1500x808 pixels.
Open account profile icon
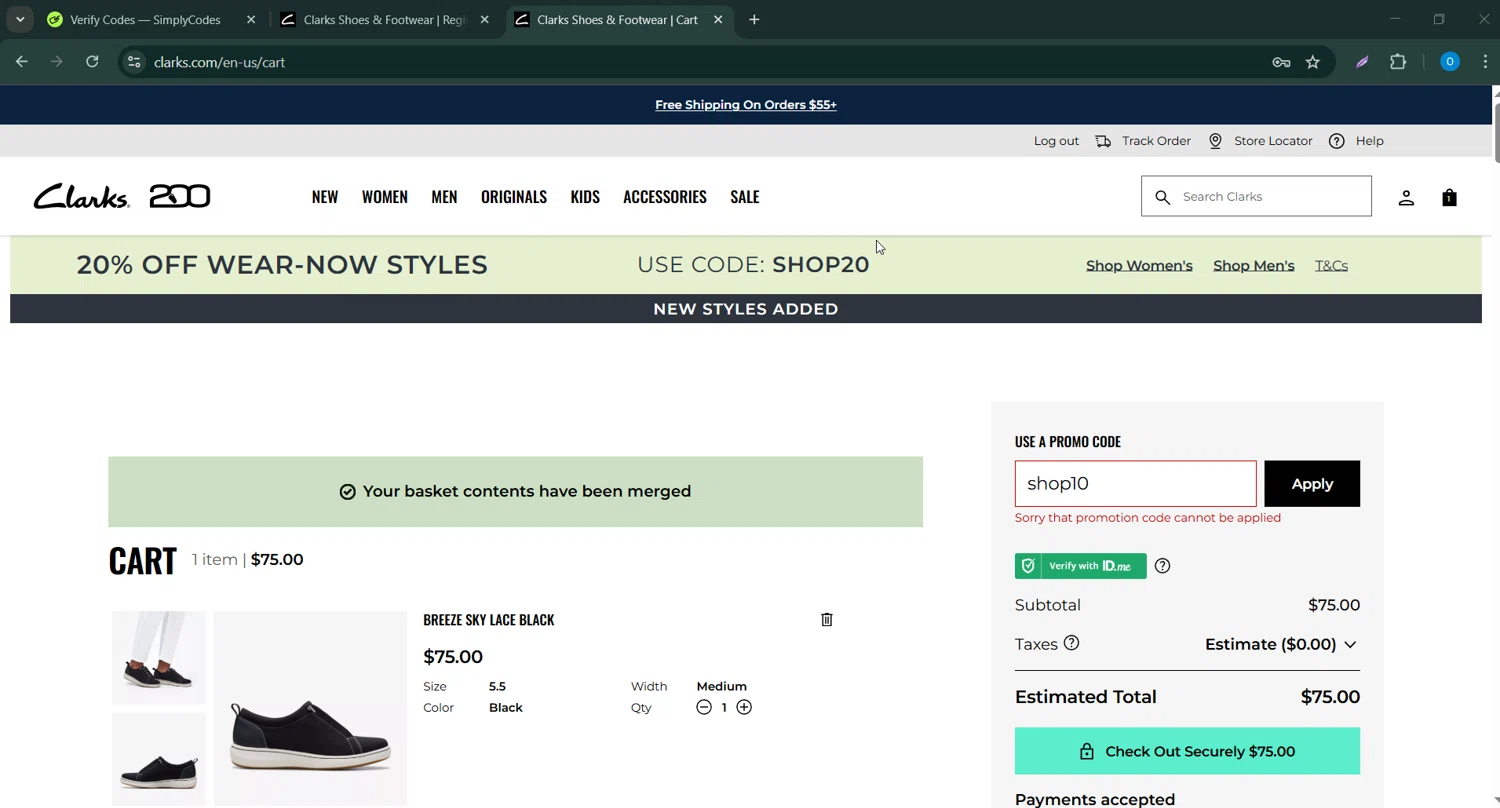pyautogui.click(x=1406, y=197)
